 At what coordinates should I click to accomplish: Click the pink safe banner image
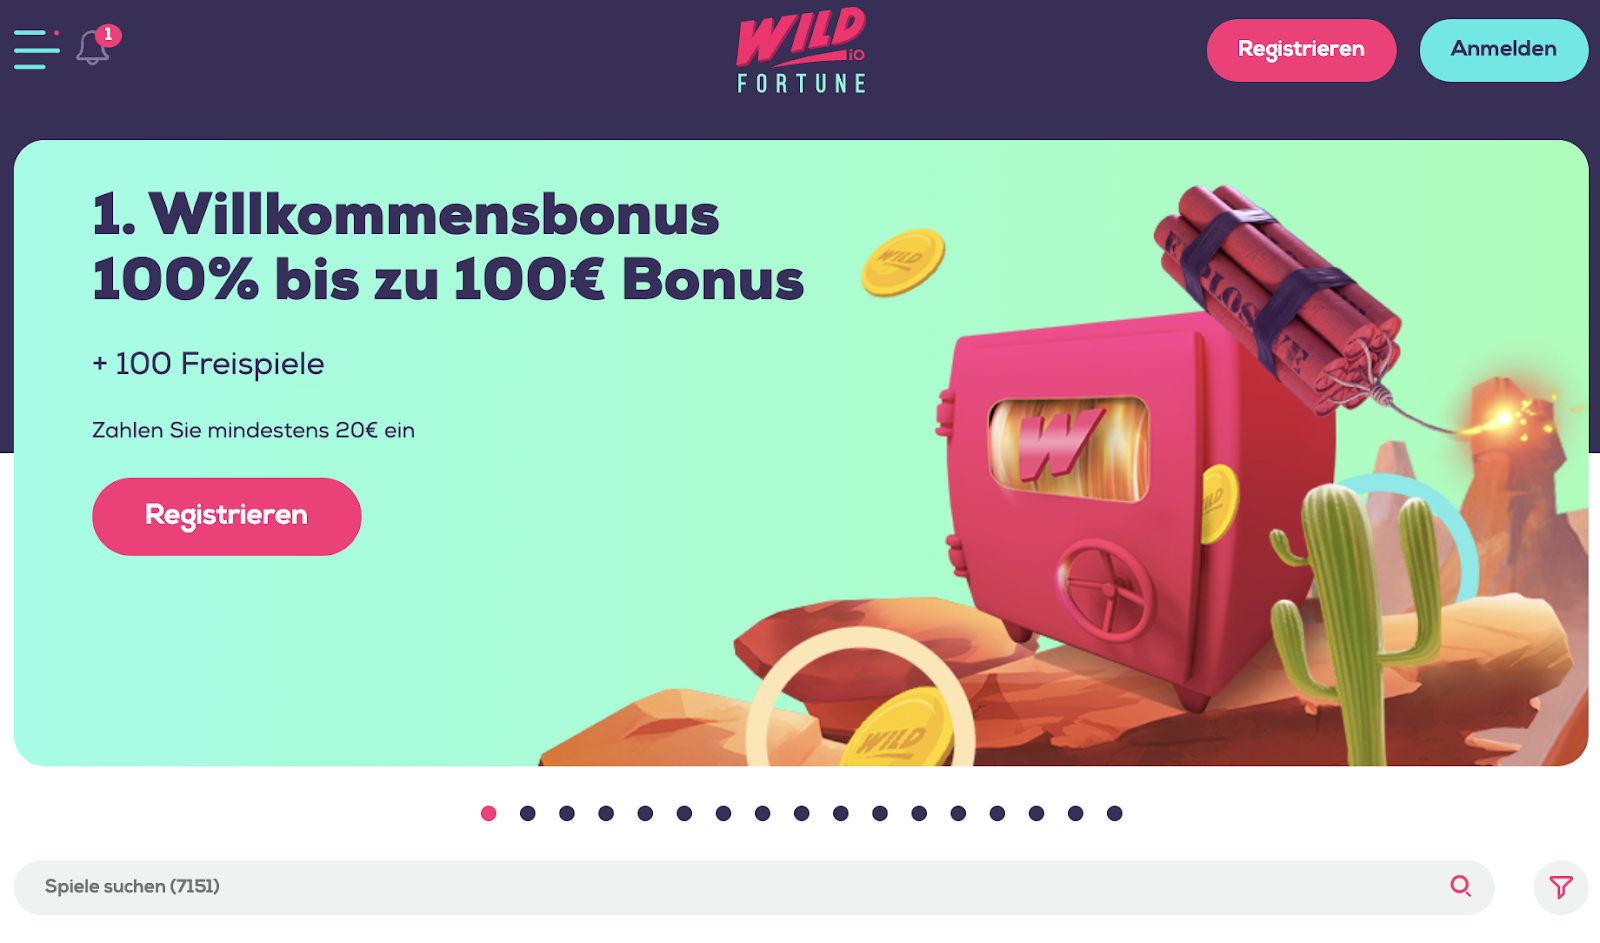coord(1130,510)
